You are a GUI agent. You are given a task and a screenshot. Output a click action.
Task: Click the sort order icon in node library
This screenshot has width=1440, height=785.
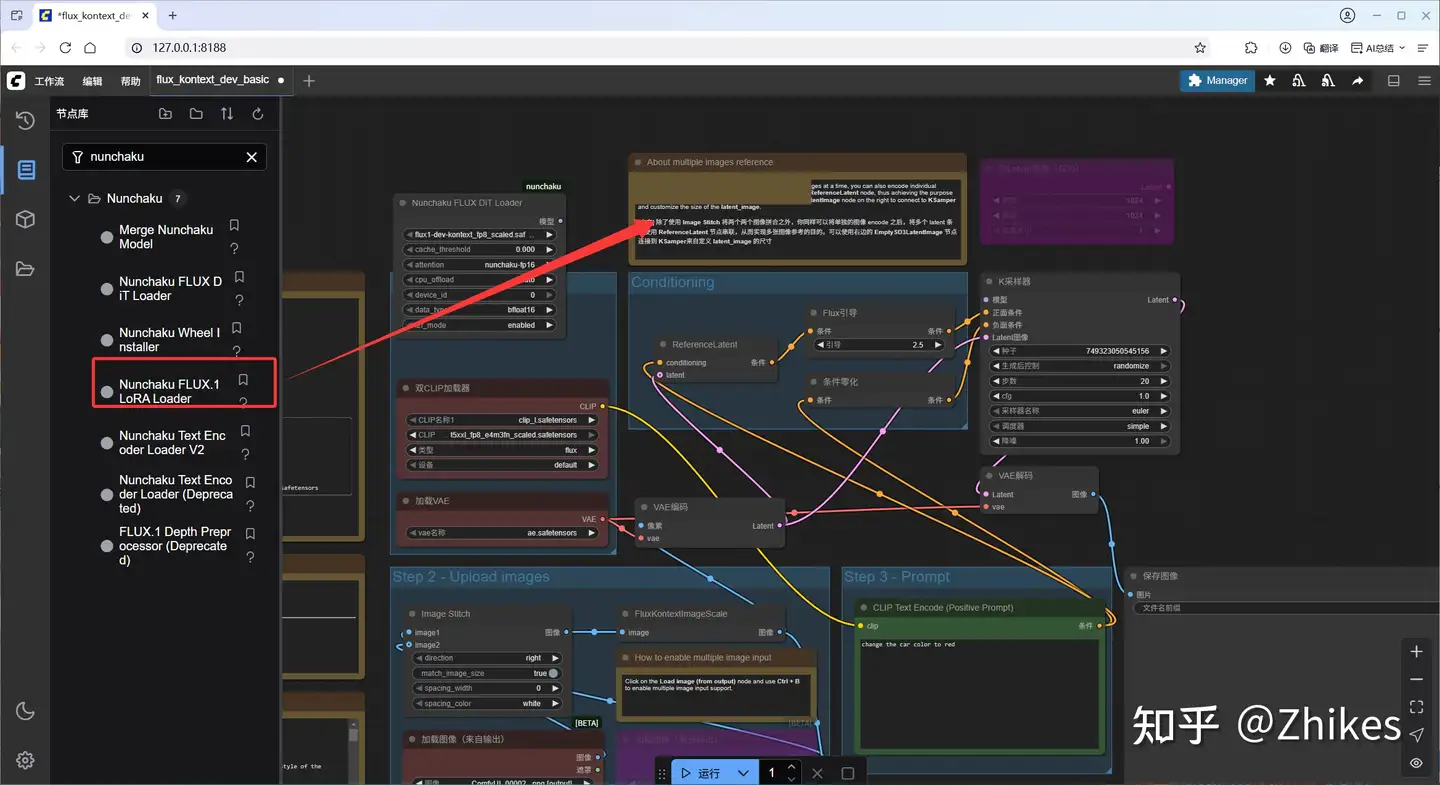point(227,114)
